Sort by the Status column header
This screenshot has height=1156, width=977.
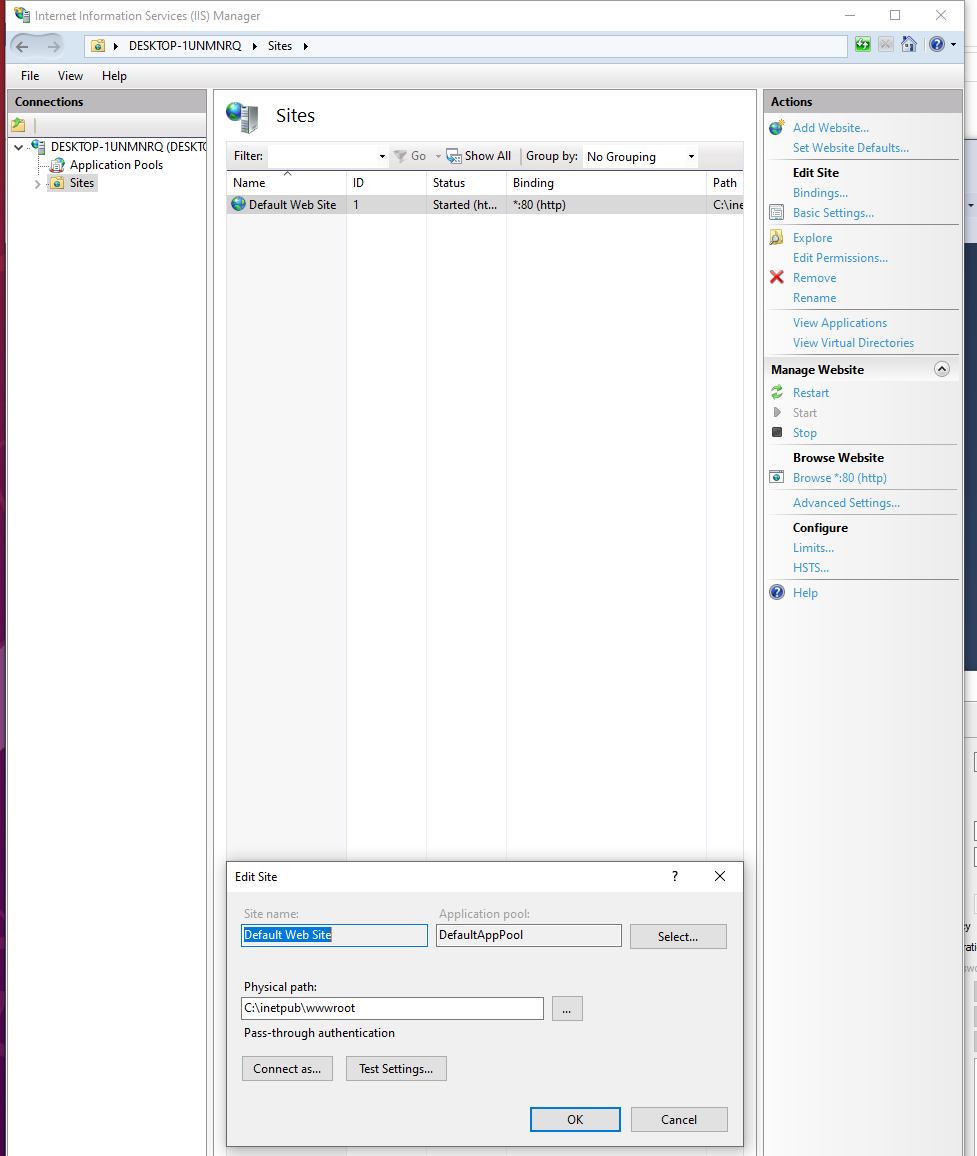click(466, 183)
